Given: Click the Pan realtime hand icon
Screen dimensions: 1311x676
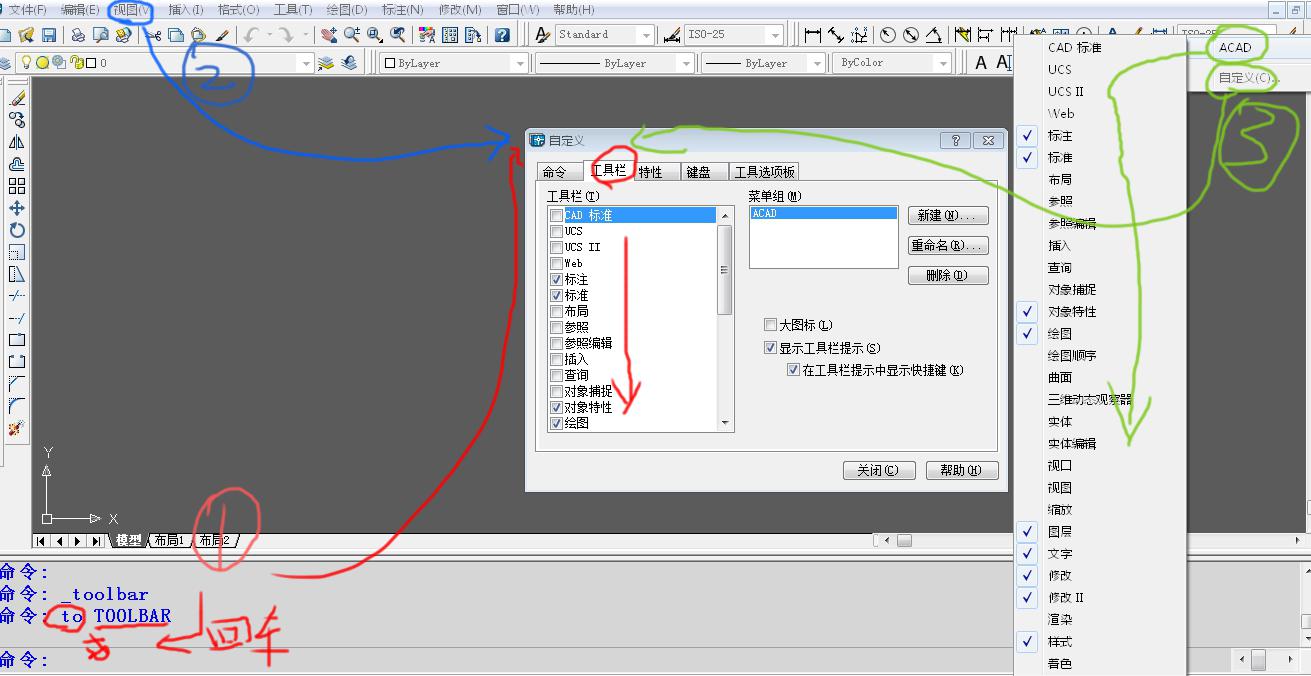Looking at the screenshot, I should (329, 35).
